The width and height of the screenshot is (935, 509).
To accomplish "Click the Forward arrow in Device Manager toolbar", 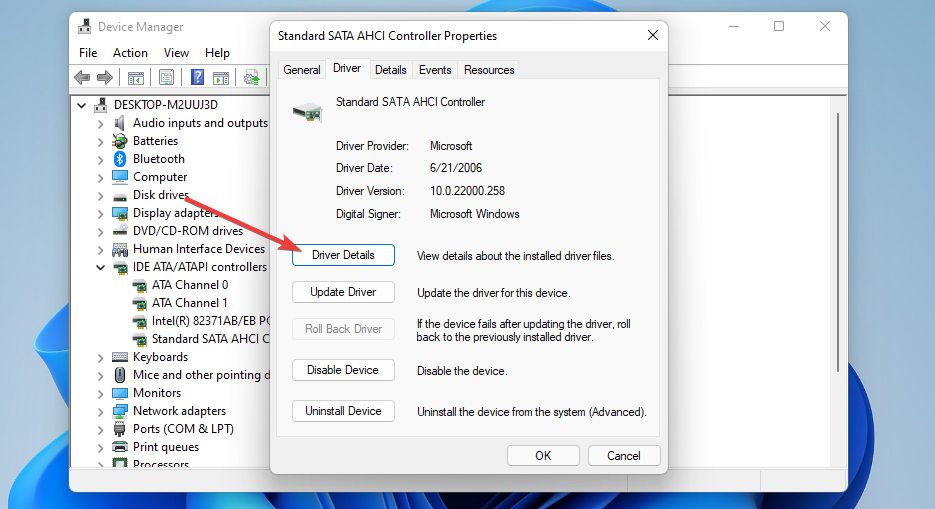I will pos(105,77).
